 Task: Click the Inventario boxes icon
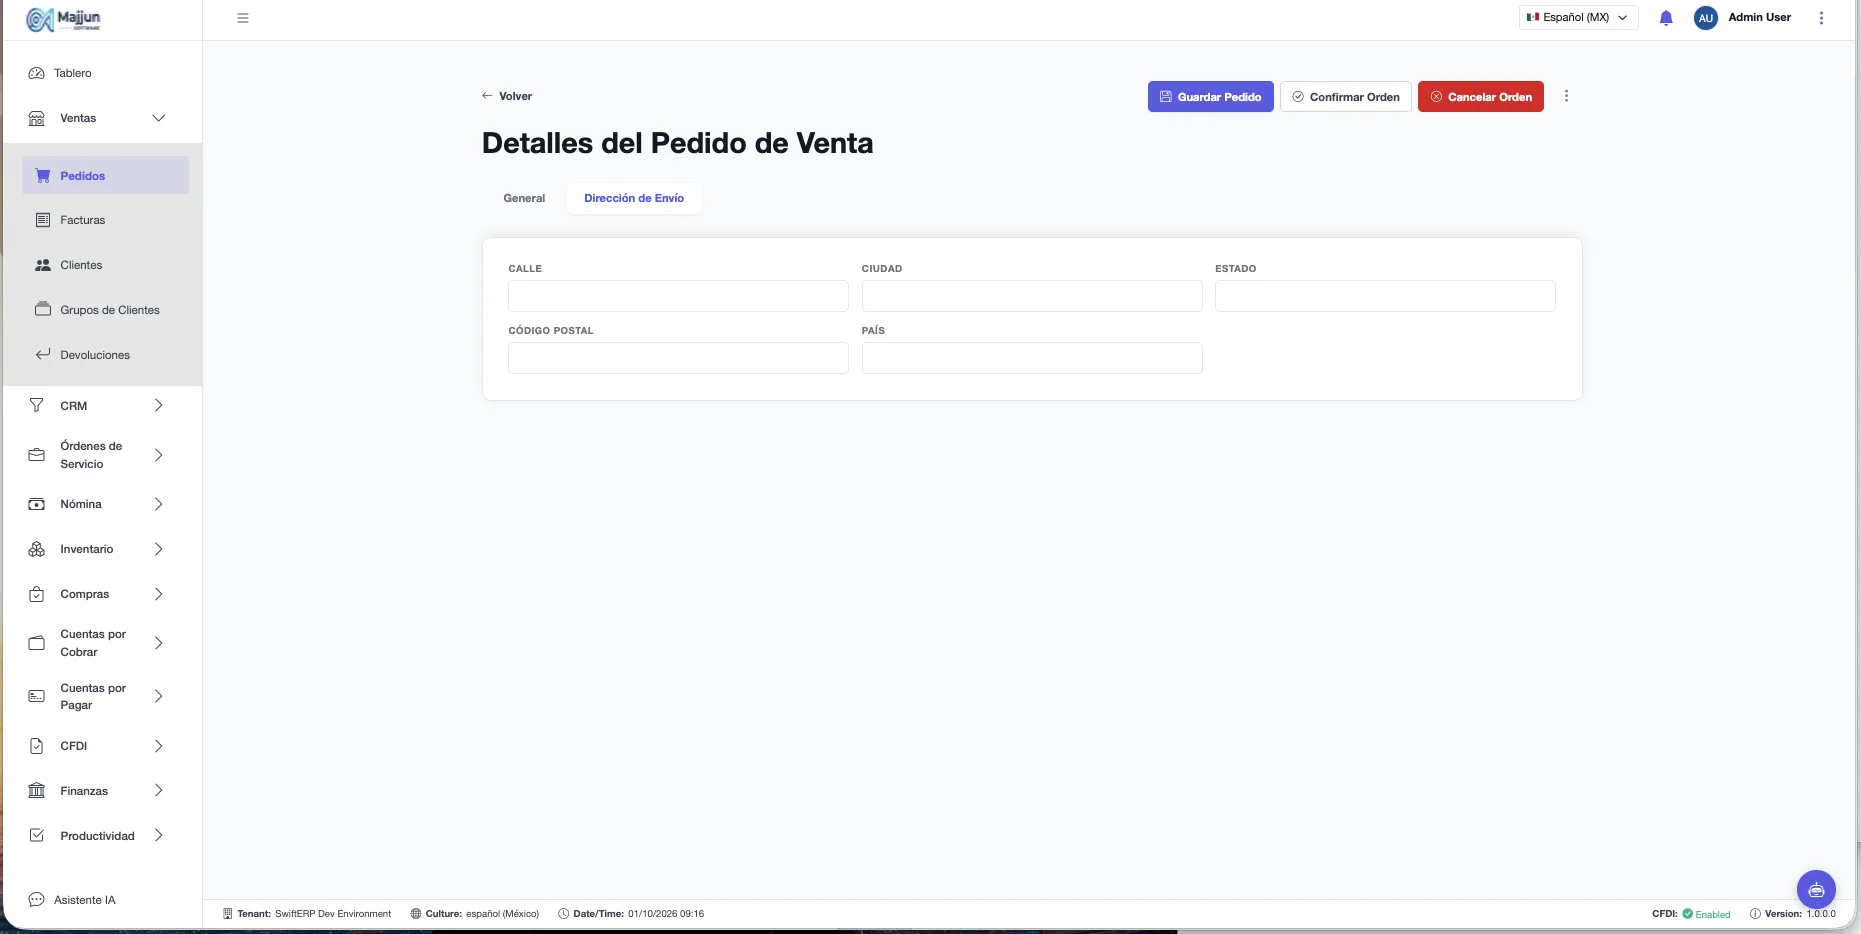point(37,549)
